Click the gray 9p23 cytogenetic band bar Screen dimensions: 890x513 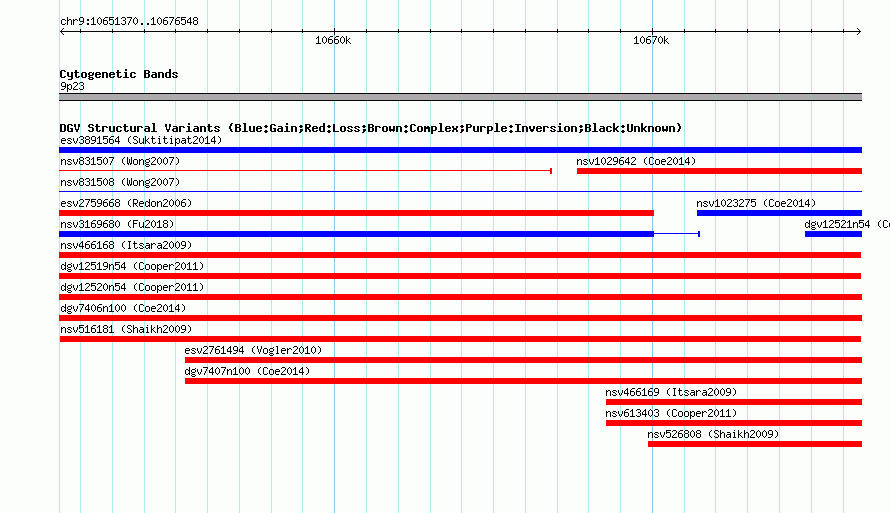coord(460,97)
